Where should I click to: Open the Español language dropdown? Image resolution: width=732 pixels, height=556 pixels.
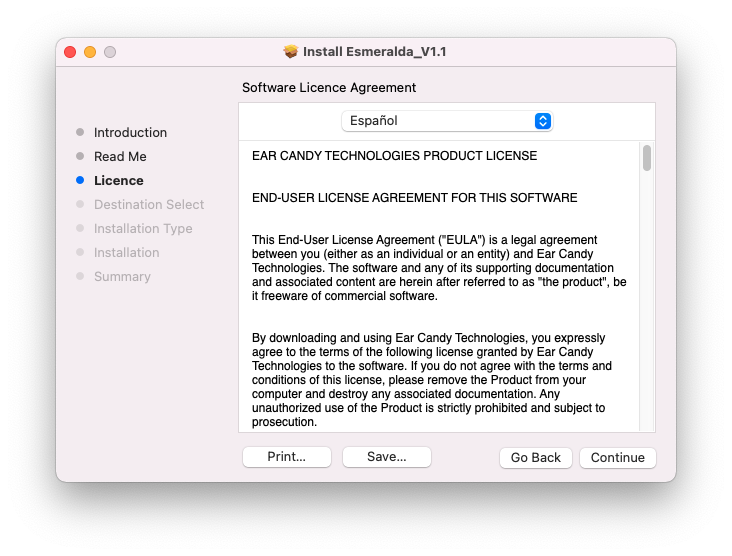pos(447,121)
